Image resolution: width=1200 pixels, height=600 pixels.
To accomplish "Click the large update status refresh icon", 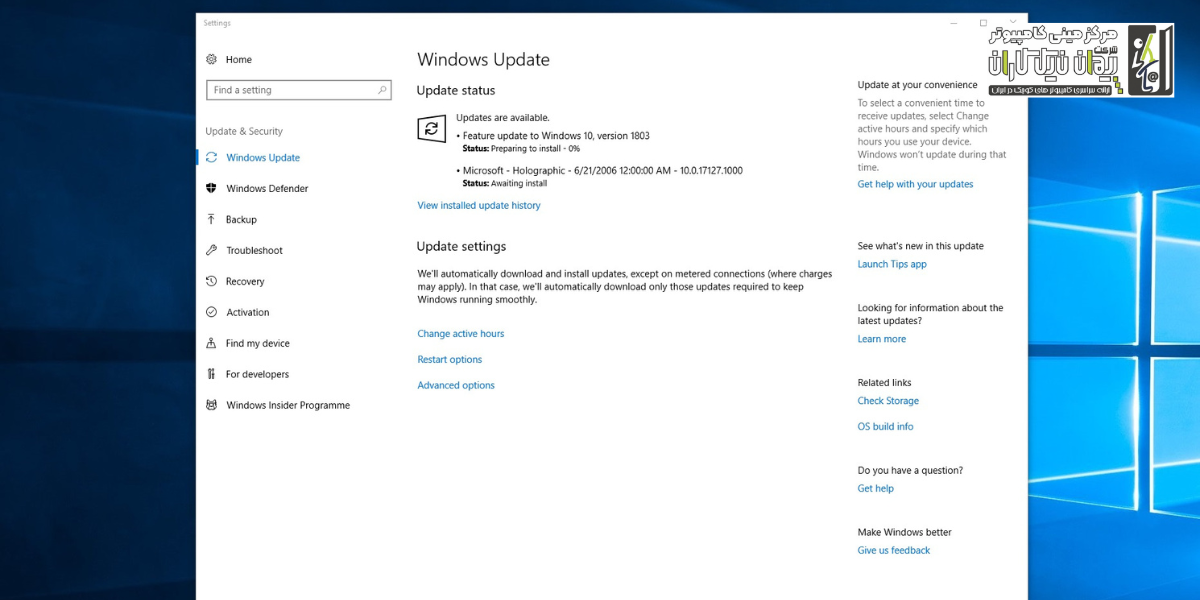I will (431, 128).
